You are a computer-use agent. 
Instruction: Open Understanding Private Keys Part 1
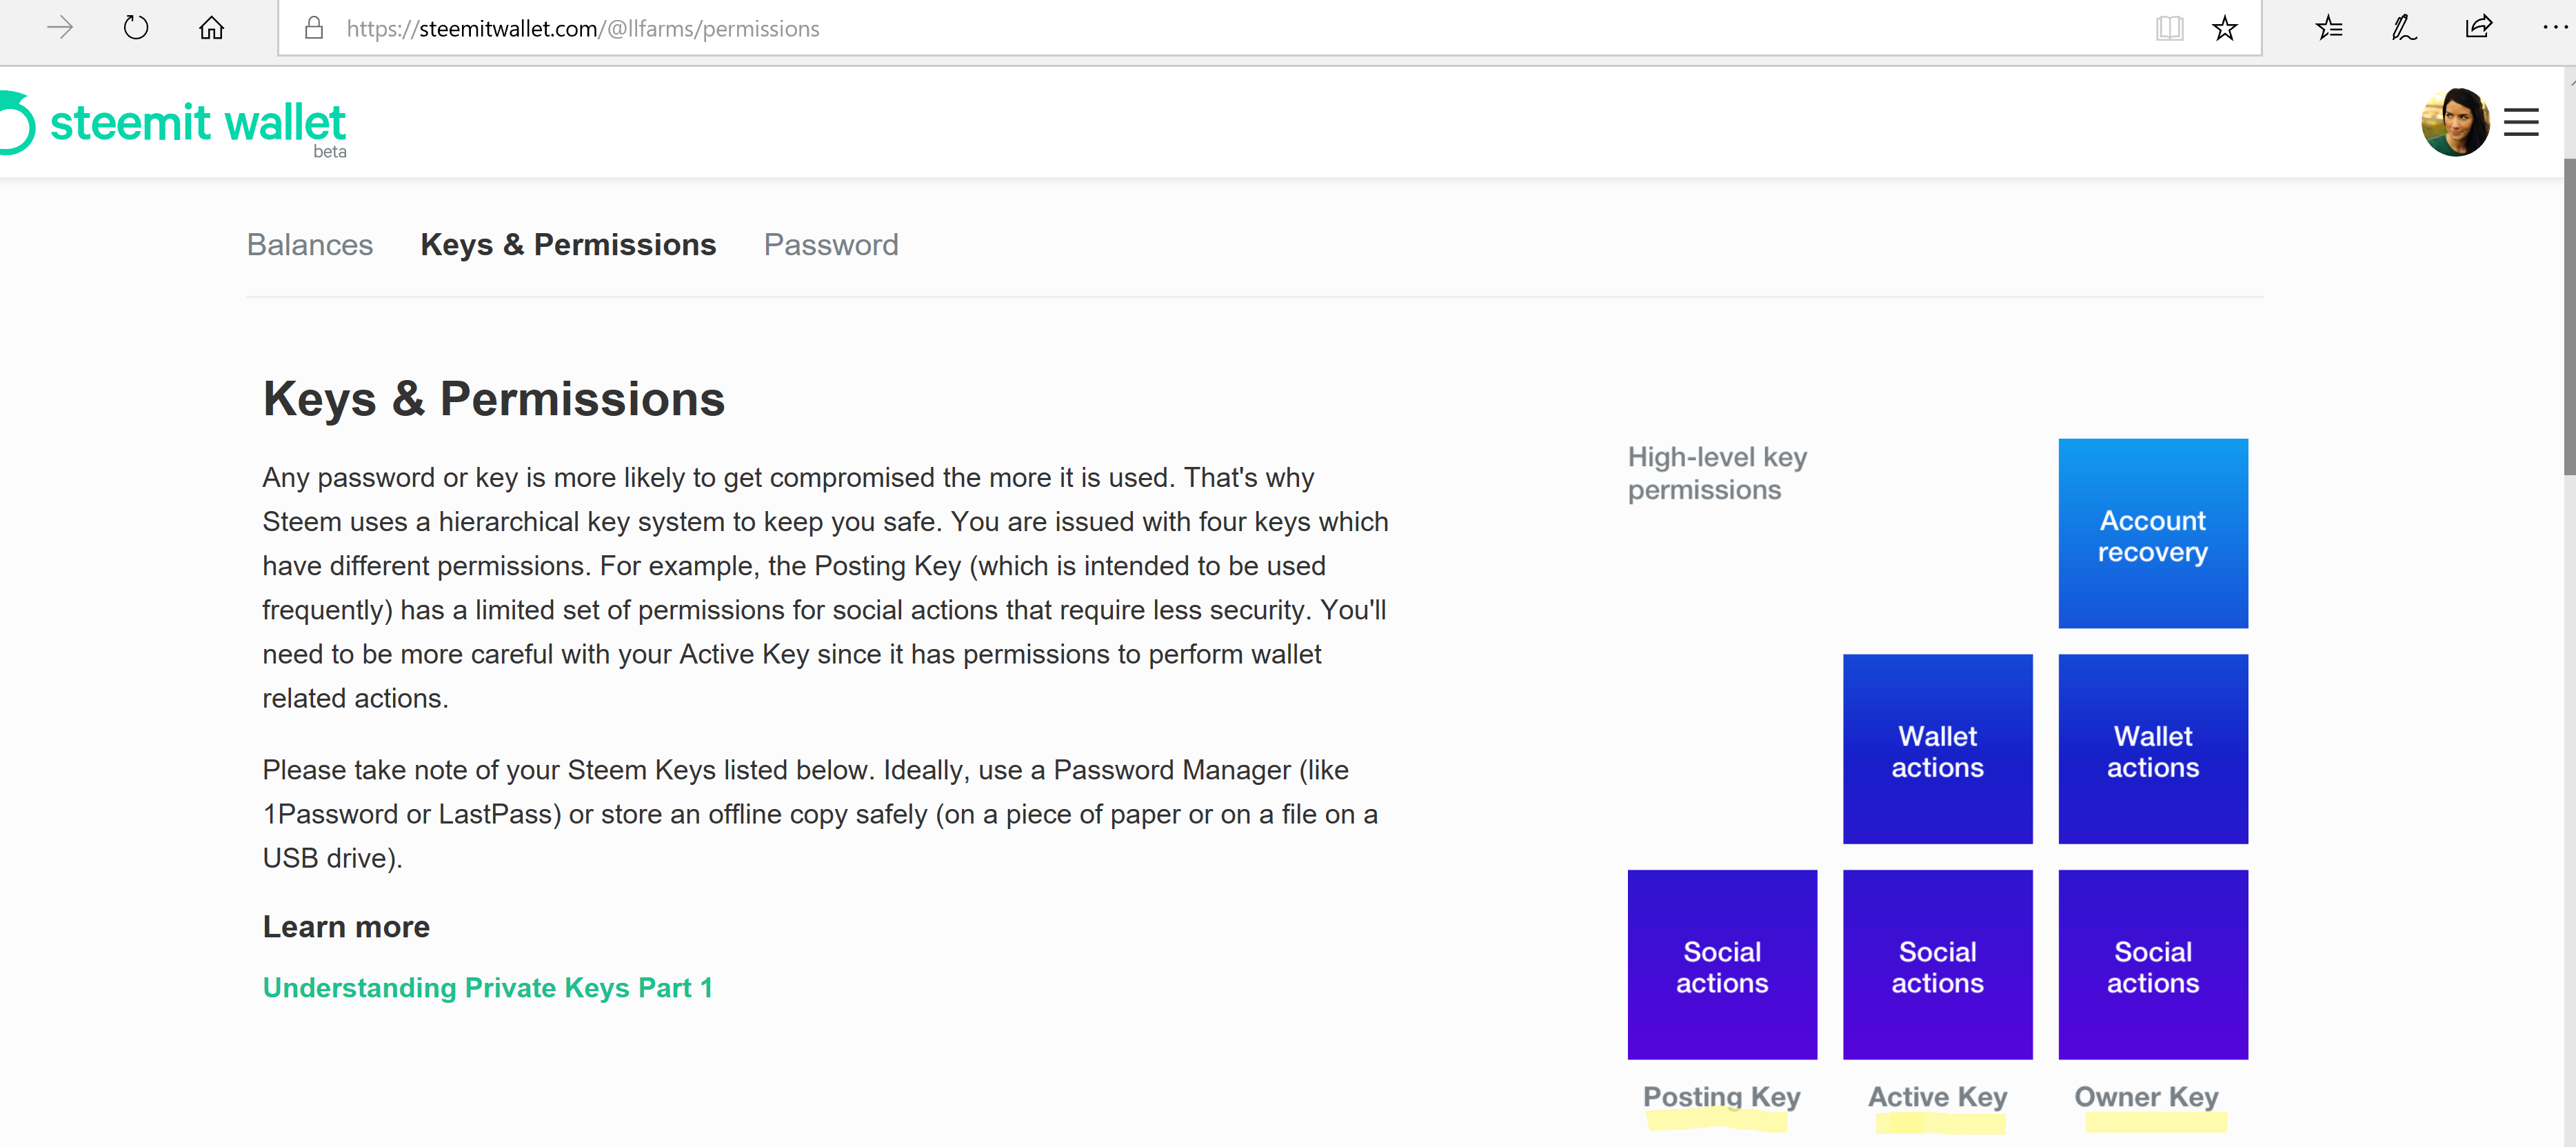pyautogui.click(x=487, y=987)
